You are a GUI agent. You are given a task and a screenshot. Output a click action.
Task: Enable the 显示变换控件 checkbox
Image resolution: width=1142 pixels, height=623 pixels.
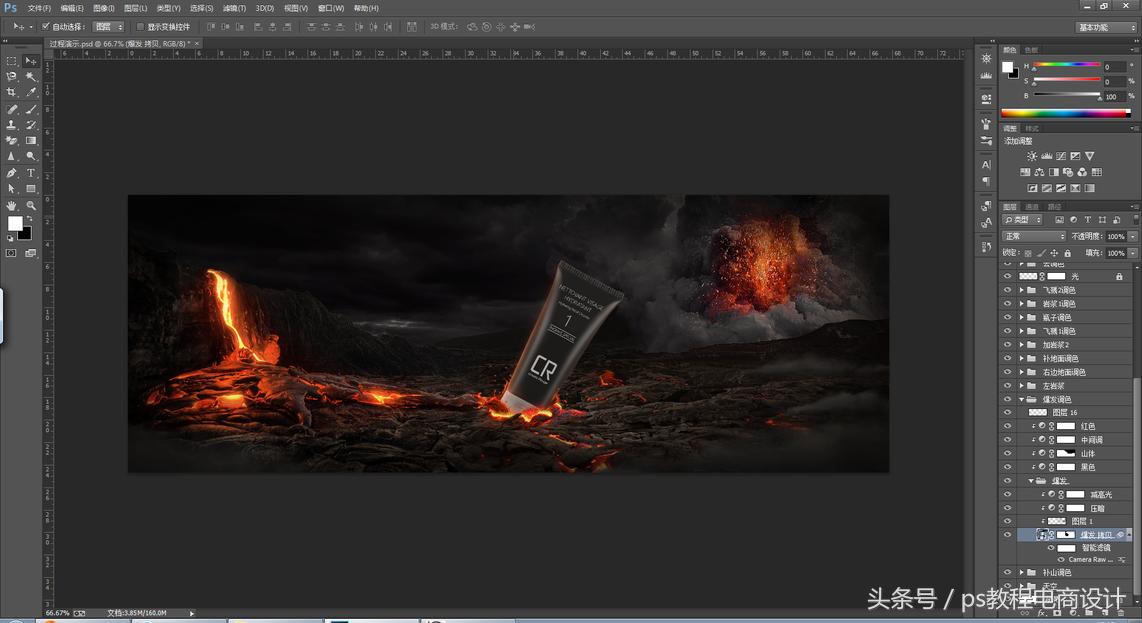140,27
